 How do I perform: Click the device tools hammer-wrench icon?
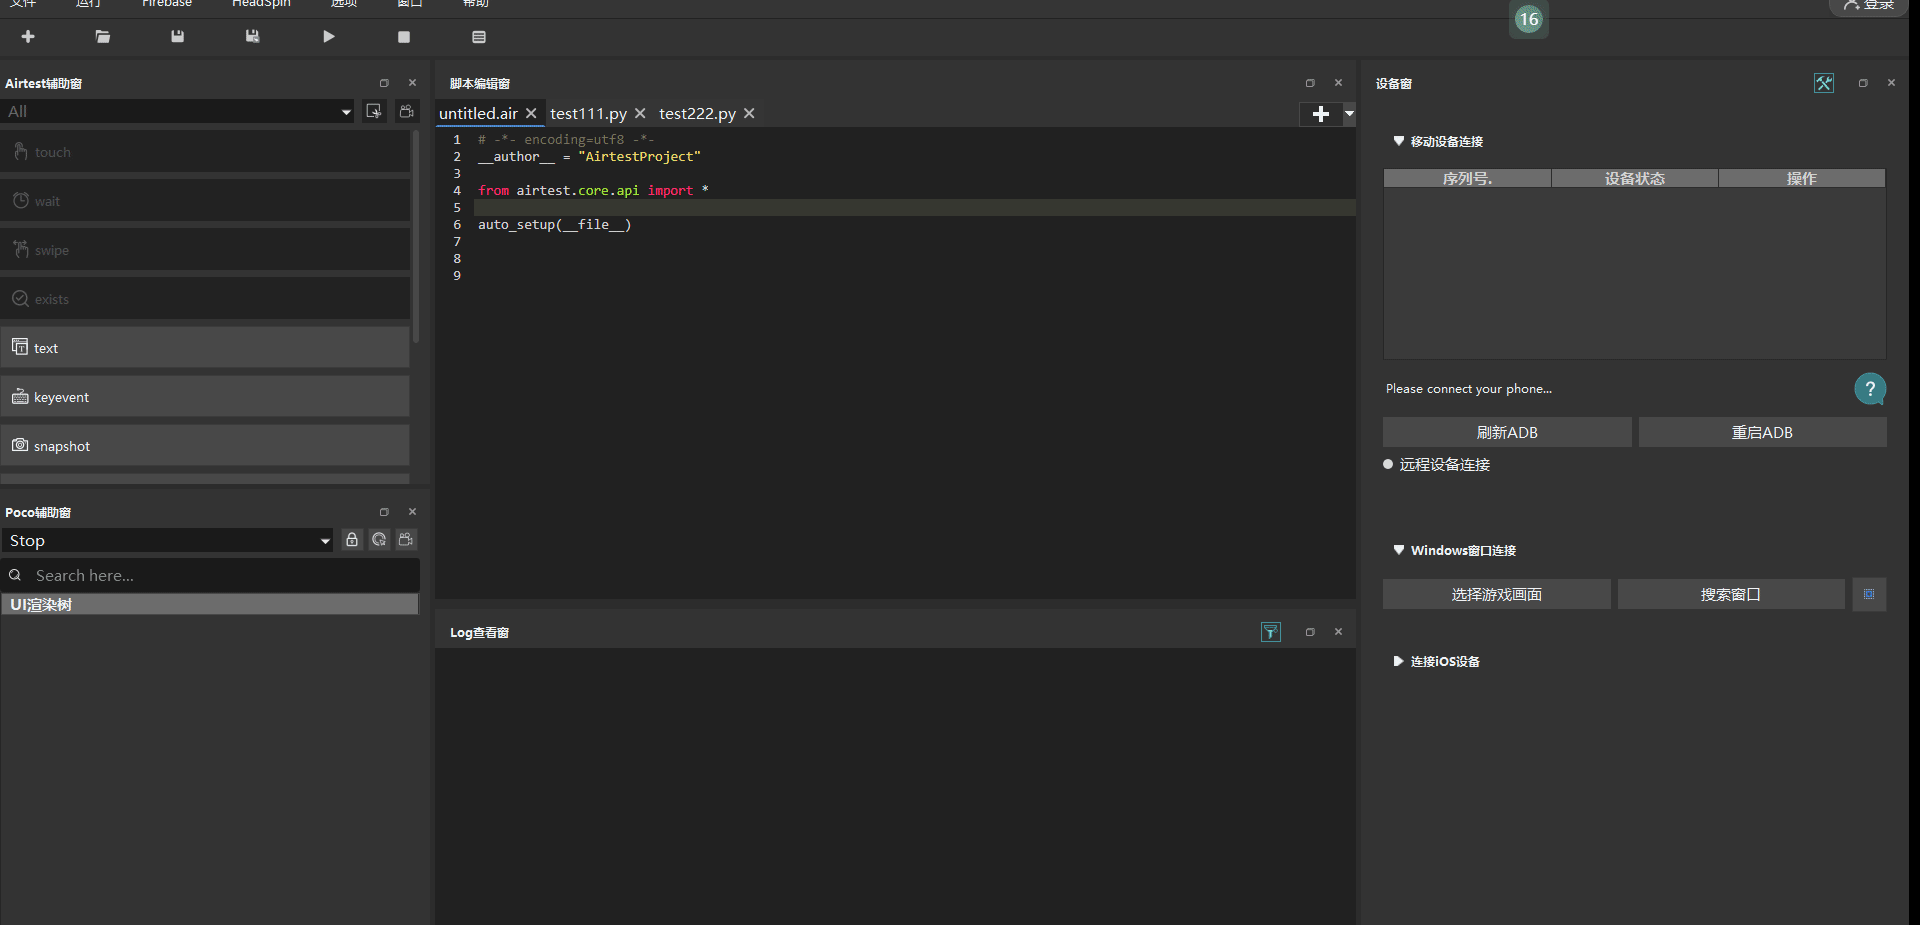(x=1824, y=83)
